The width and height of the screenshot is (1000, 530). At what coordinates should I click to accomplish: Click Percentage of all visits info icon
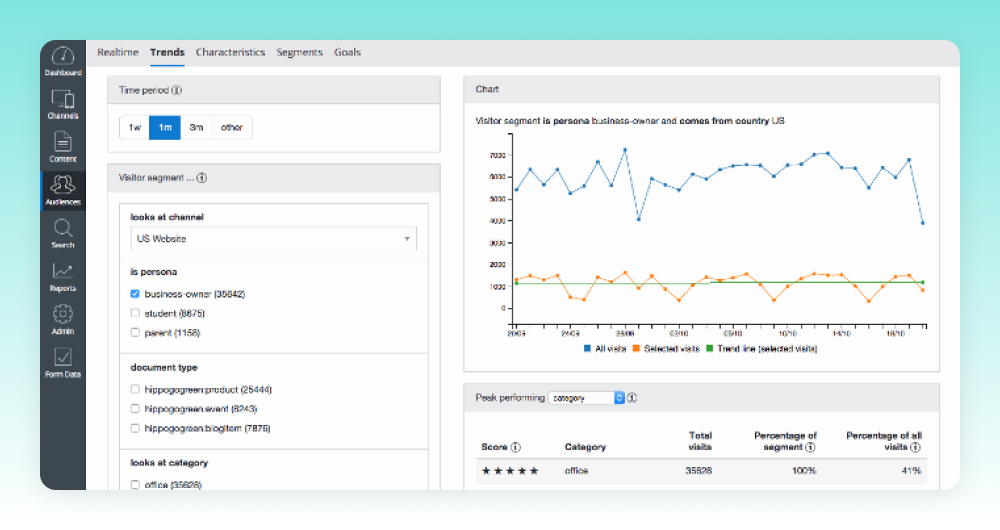coord(915,447)
